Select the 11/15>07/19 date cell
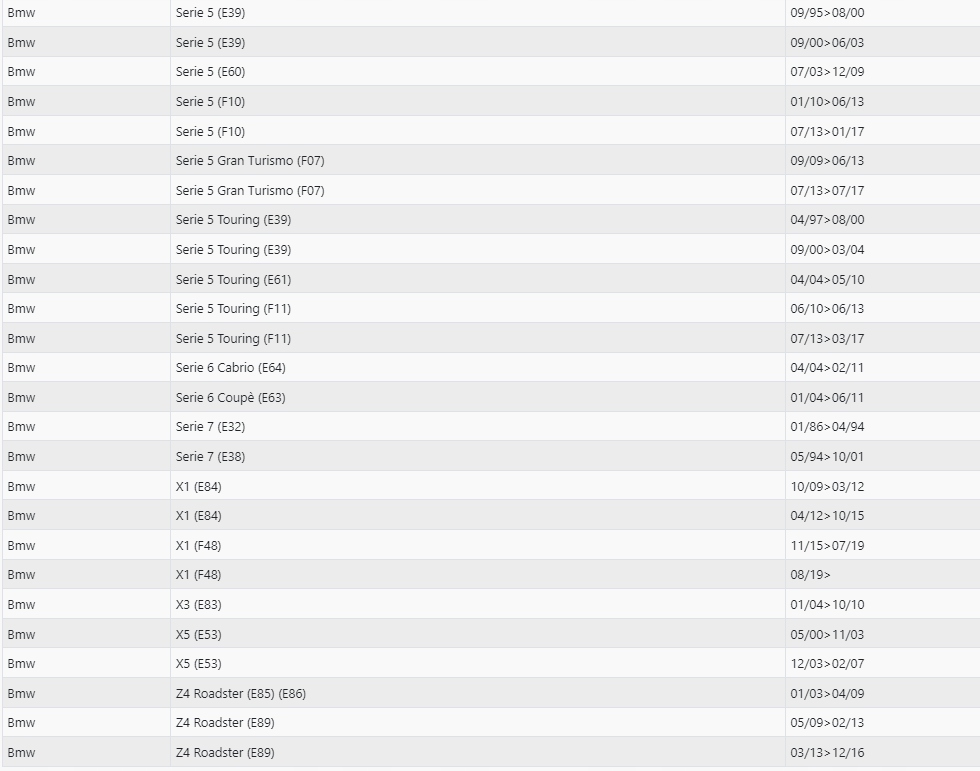Image resolution: width=980 pixels, height=771 pixels. click(x=827, y=545)
